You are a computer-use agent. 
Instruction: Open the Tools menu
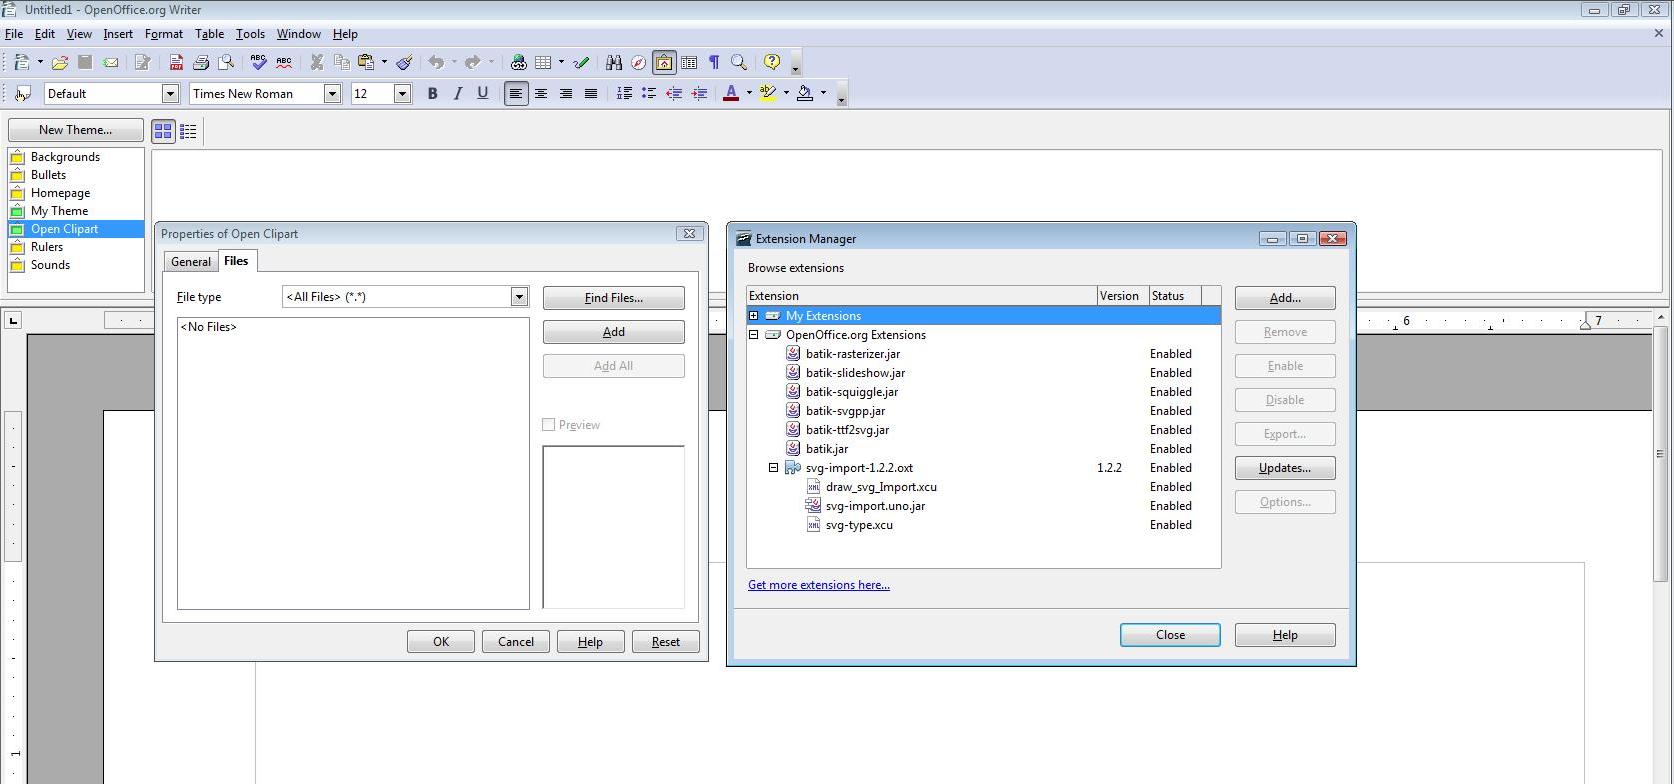[x=250, y=34]
